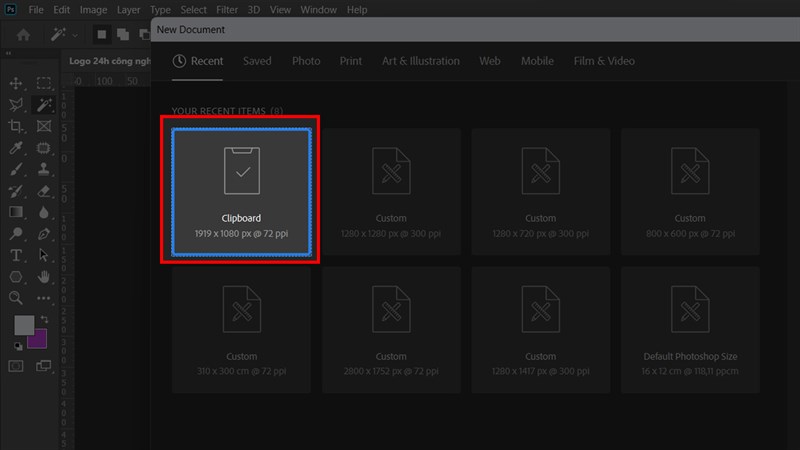The width and height of the screenshot is (800, 450).
Task: Choose Add to Selection mode in options bar
Action: (x=123, y=35)
